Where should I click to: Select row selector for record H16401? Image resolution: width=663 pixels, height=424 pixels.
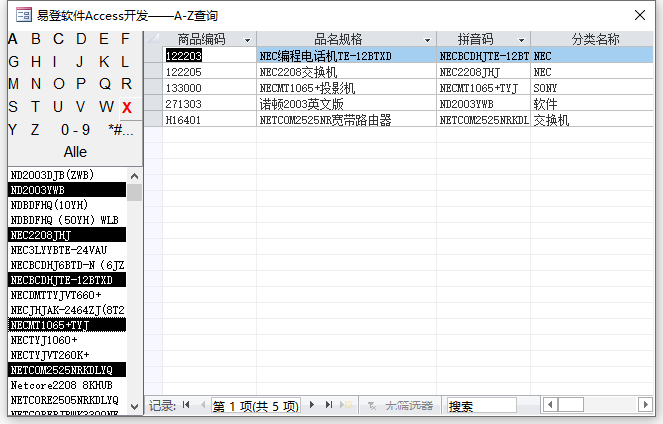[x=153, y=120]
